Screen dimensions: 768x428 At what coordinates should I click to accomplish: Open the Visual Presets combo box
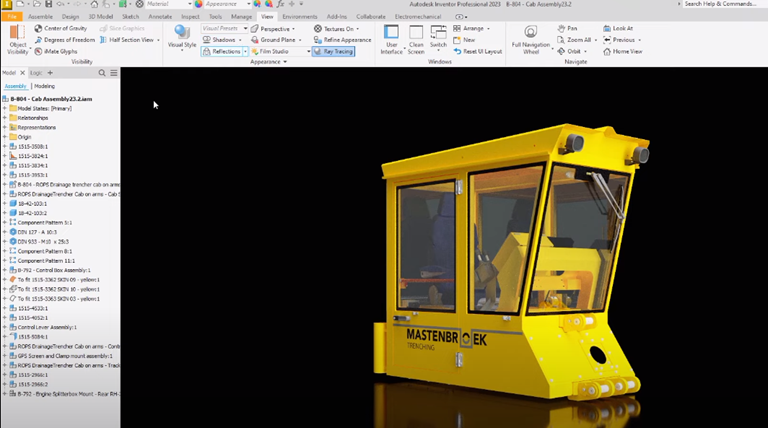pyautogui.click(x=224, y=28)
